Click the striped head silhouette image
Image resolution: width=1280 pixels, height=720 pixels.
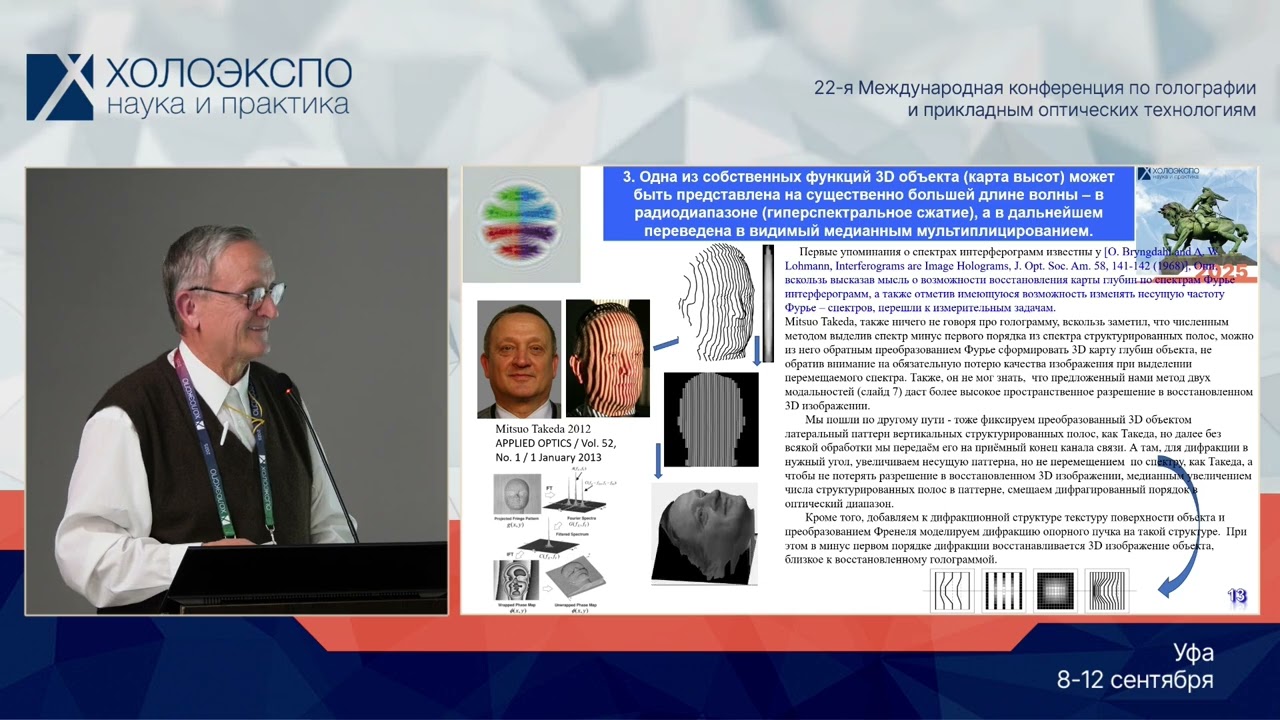(x=711, y=419)
